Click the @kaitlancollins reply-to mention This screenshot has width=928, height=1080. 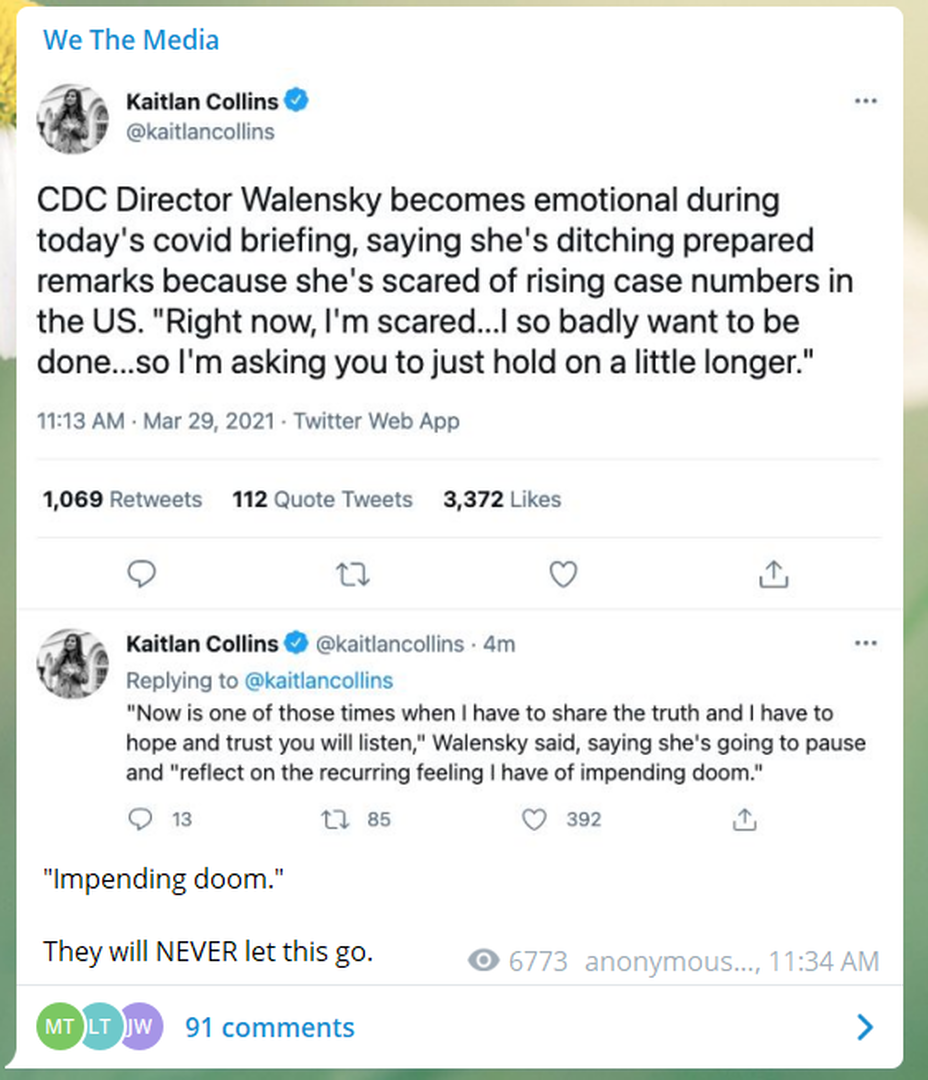(x=319, y=680)
